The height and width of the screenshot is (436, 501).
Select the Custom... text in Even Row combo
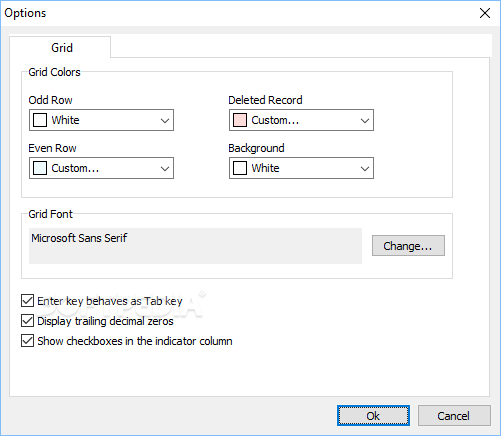point(75,168)
